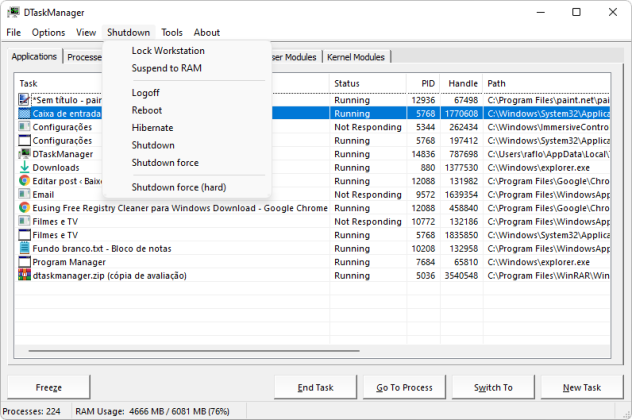Viewport: 632px width, 420px height.
Task: Switch to the Applications tab
Action: click(34, 56)
